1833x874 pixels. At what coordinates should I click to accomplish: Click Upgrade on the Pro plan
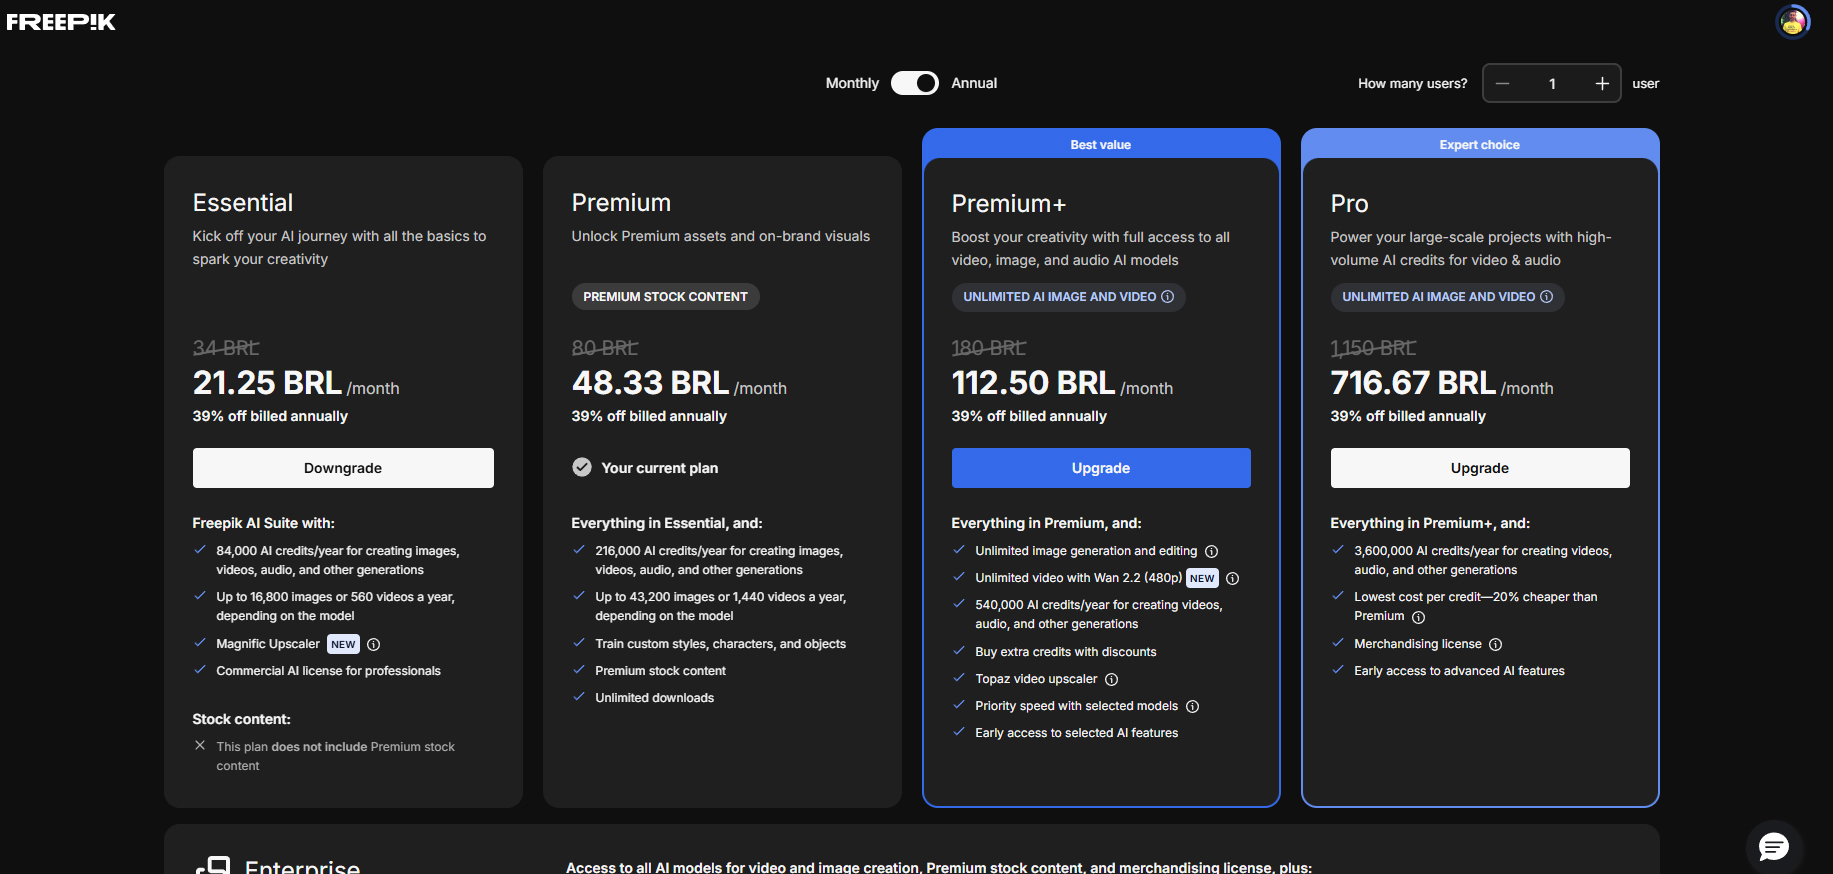(x=1479, y=468)
